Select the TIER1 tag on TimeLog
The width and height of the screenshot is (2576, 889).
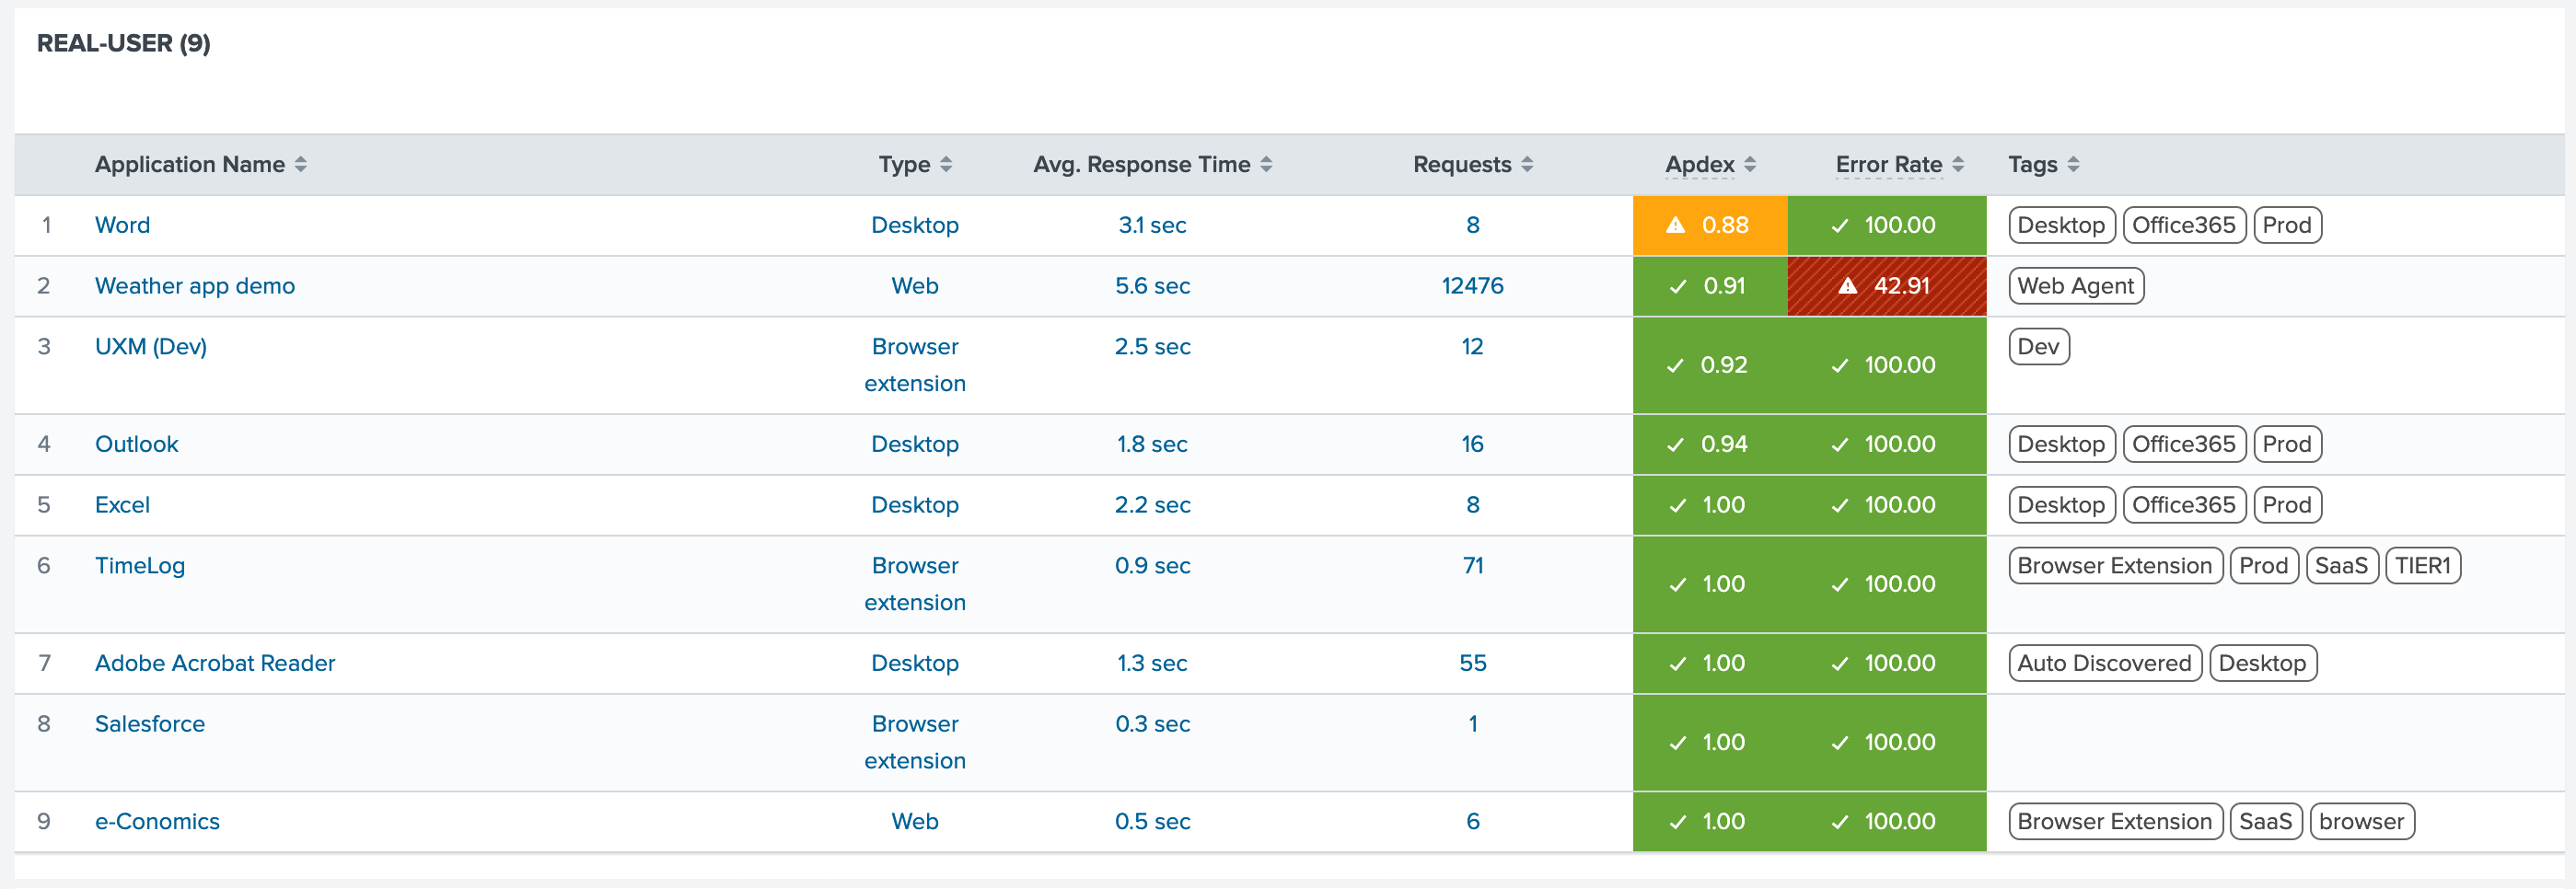[x=2422, y=566]
